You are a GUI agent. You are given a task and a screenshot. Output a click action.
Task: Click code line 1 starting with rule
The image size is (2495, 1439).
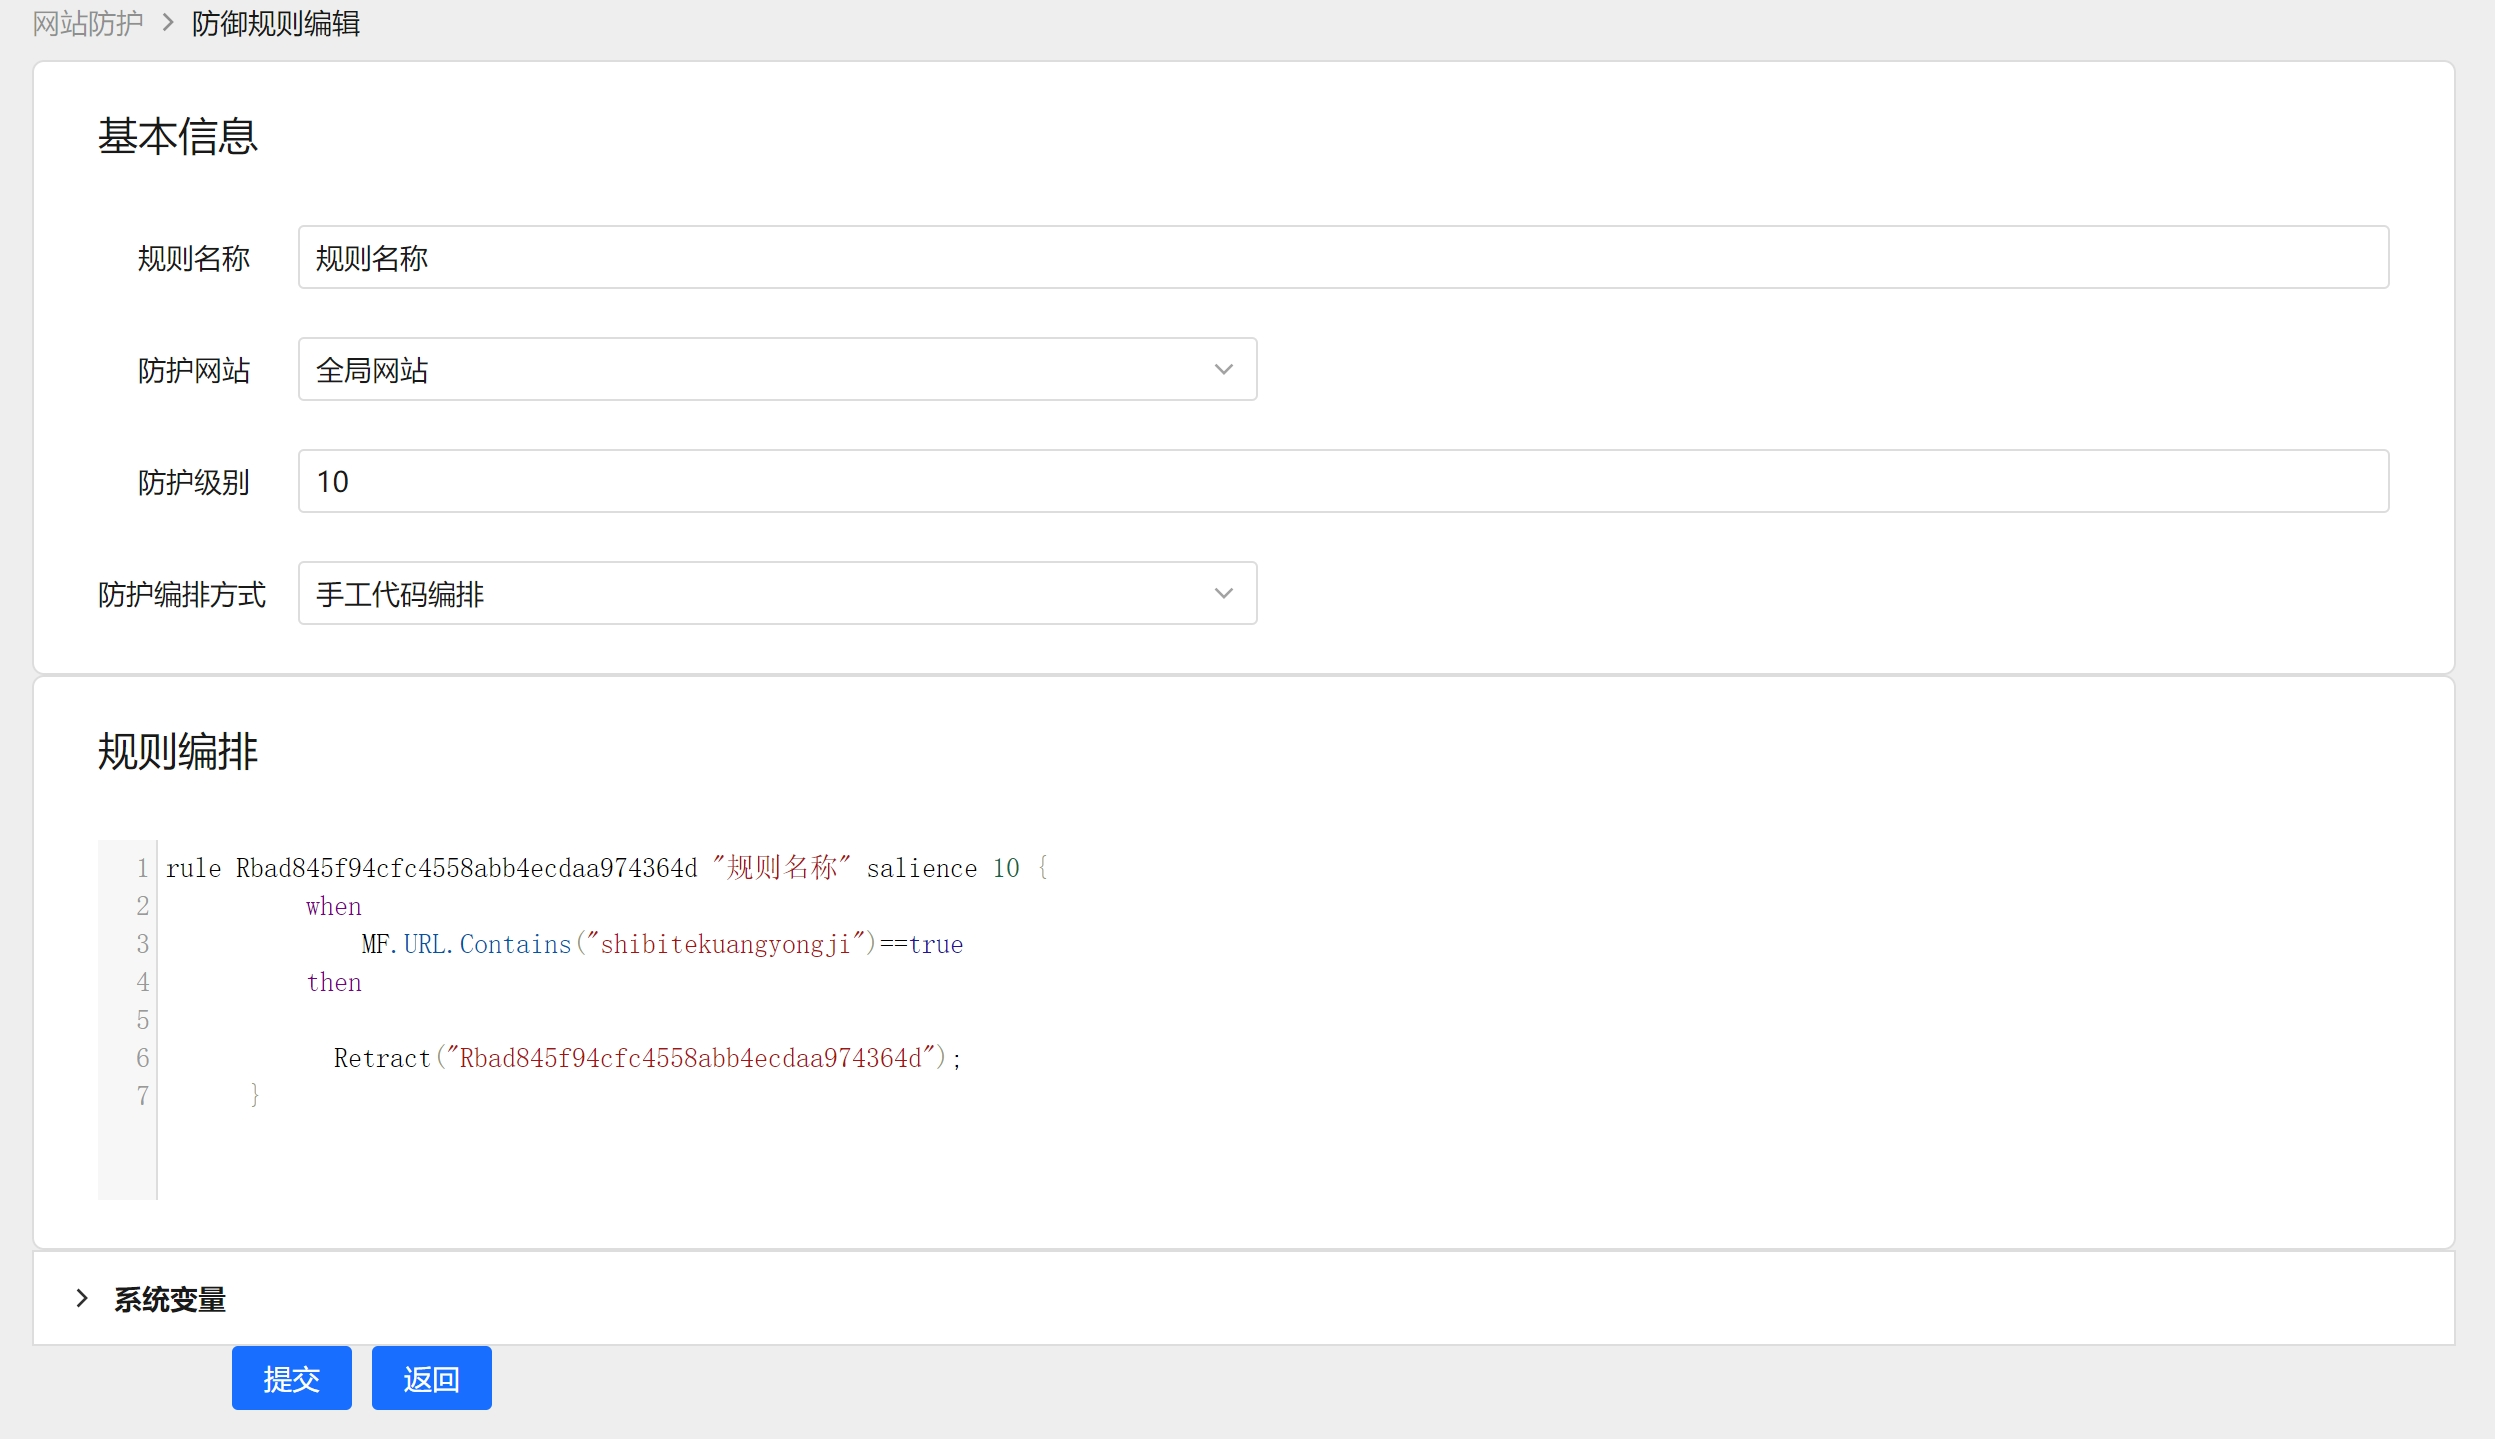[x=606, y=868]
